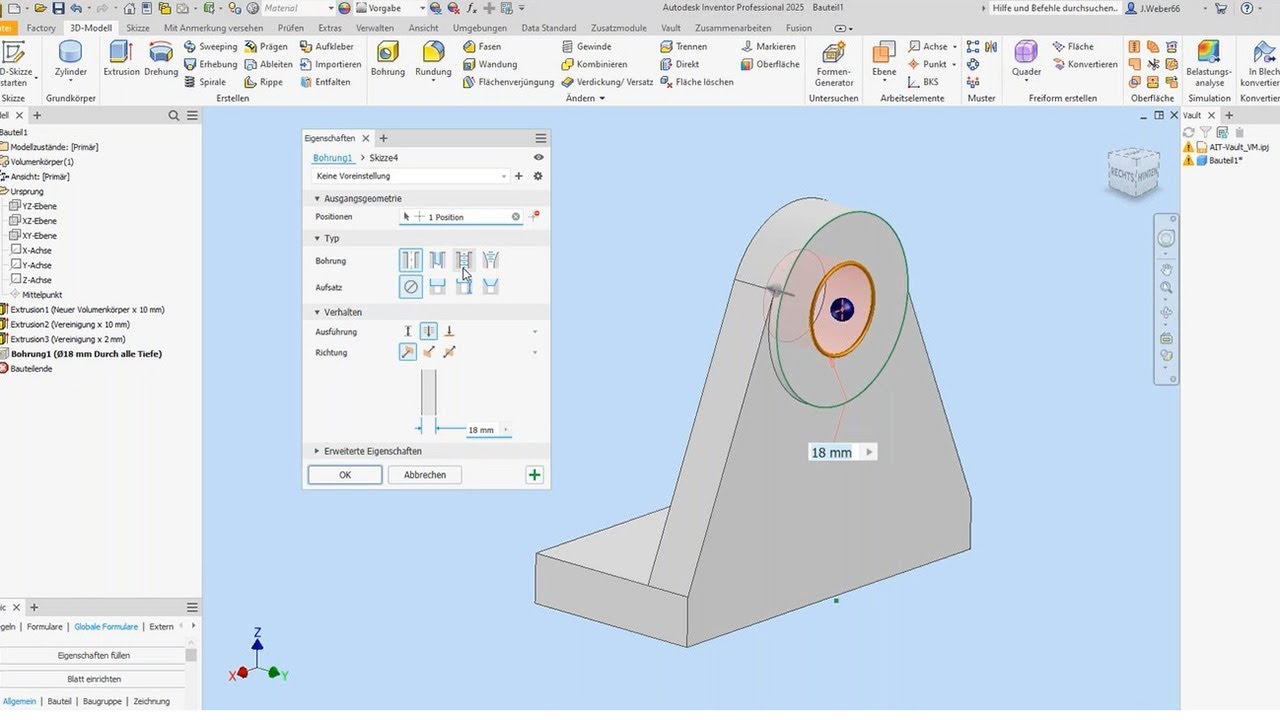Open the Formen-Generator
Screen dimensions: 1280x720
(x=834, y=62)
